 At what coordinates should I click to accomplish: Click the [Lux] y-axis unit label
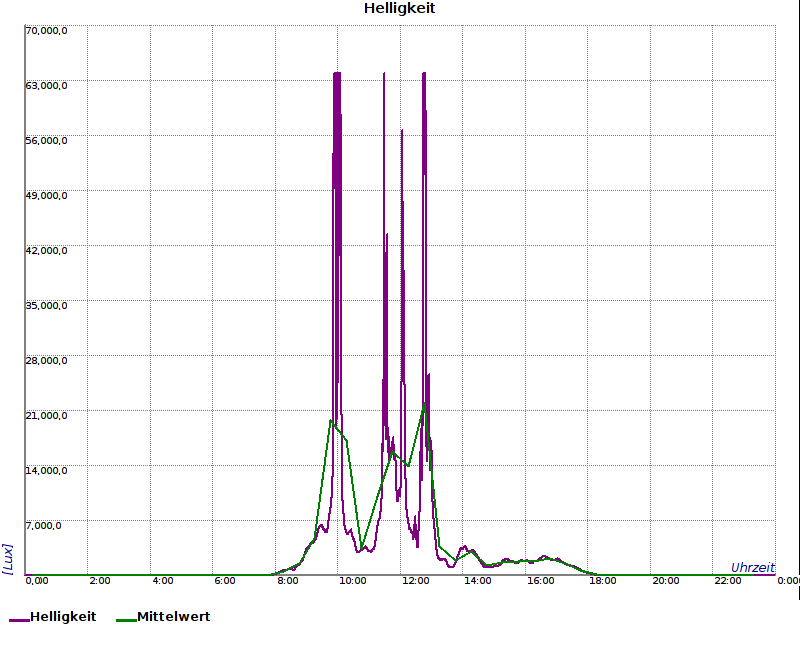click(x=8, y=558)
